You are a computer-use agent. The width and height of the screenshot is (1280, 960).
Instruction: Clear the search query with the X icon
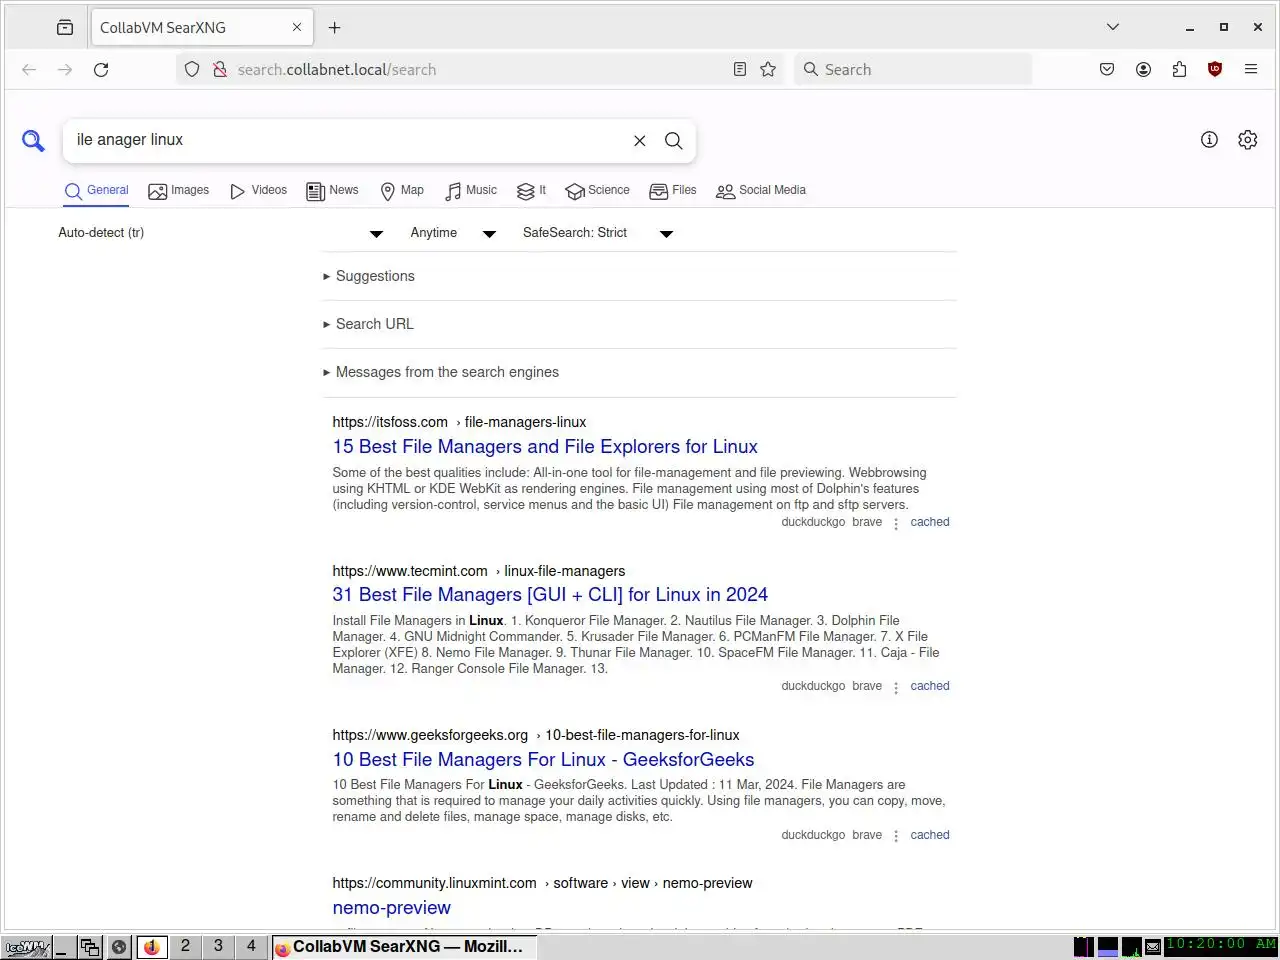(640, 141)
